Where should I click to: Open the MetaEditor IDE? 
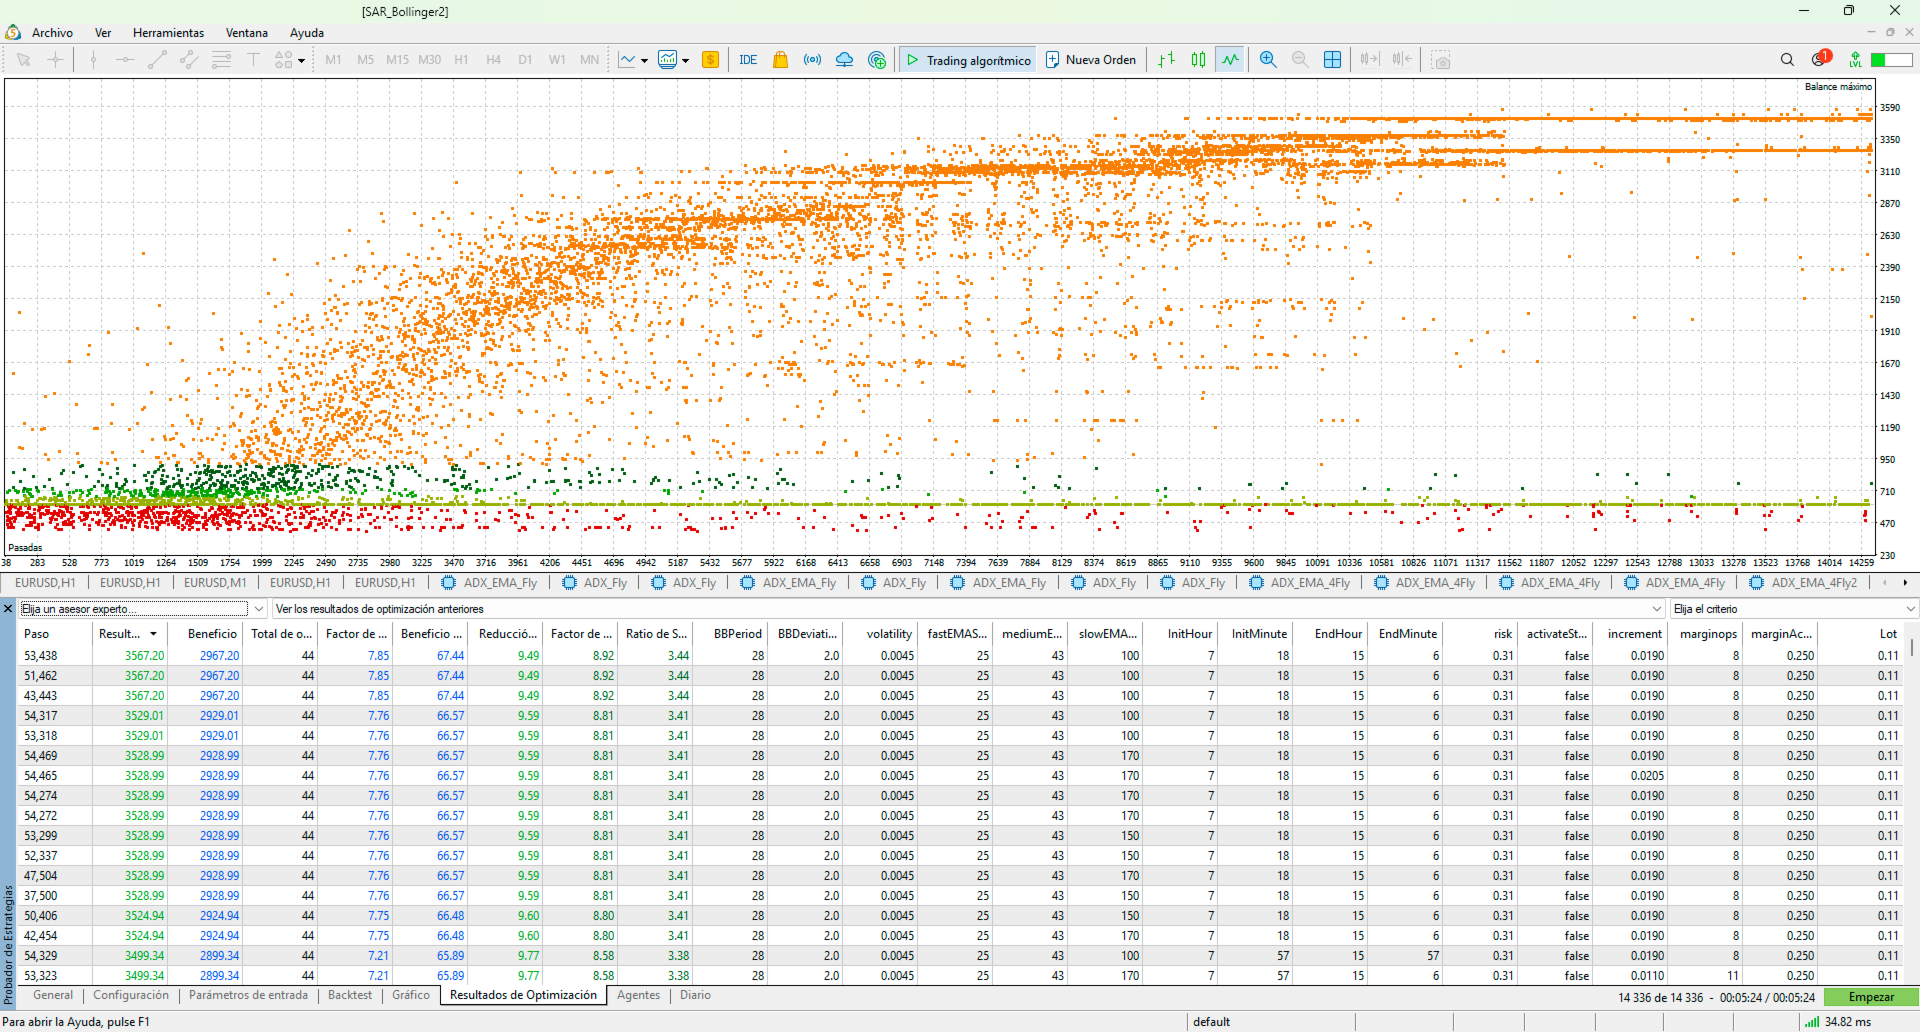748,60
